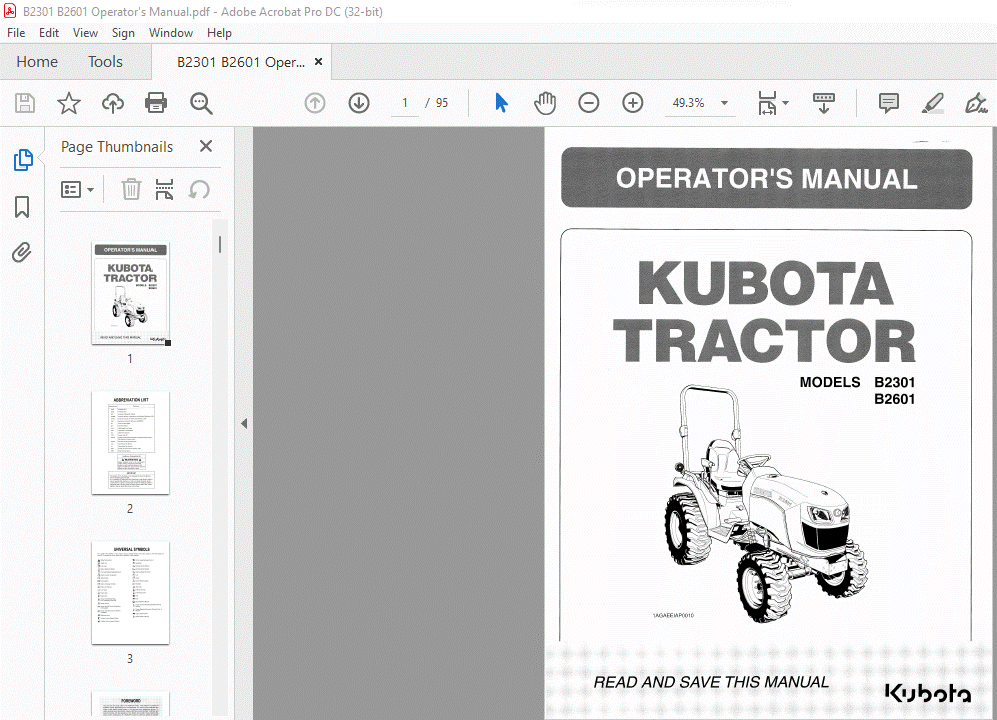This screenshot has width=997, height=720.
Task: Select the highlighter pen tool
Action: (x=932, y=103)
